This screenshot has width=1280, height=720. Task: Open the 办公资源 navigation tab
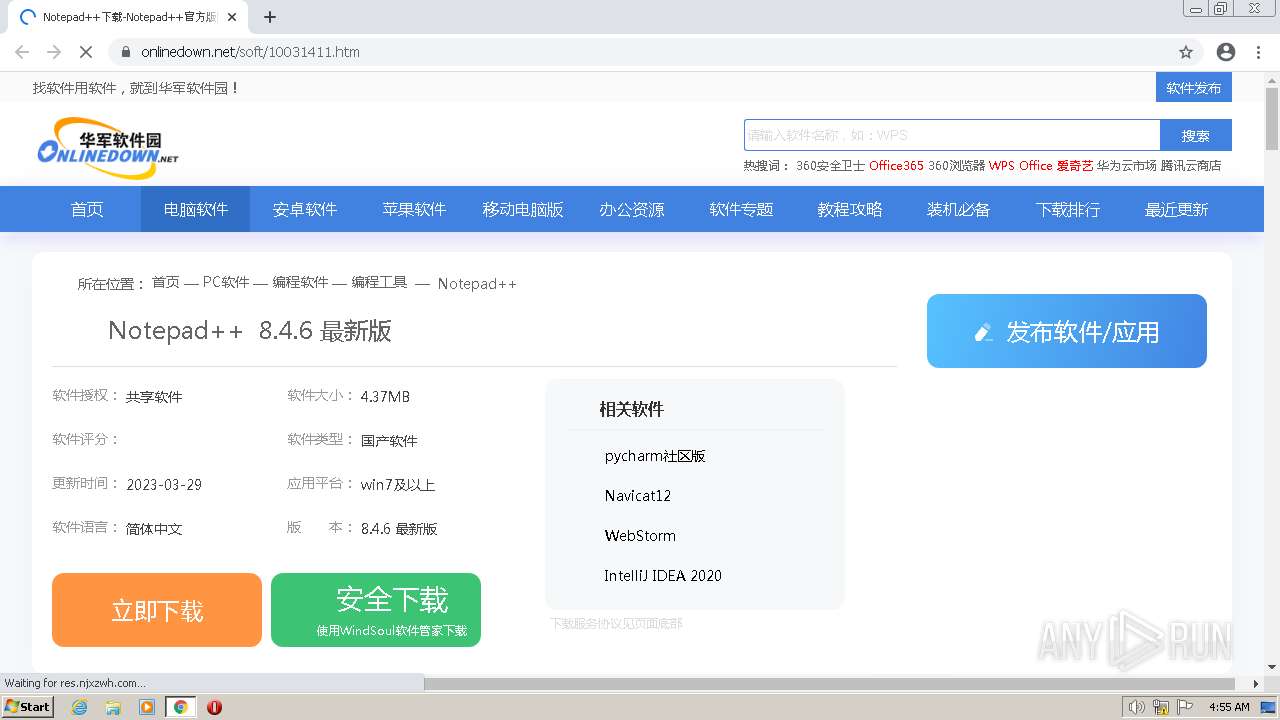click(632, 209)
